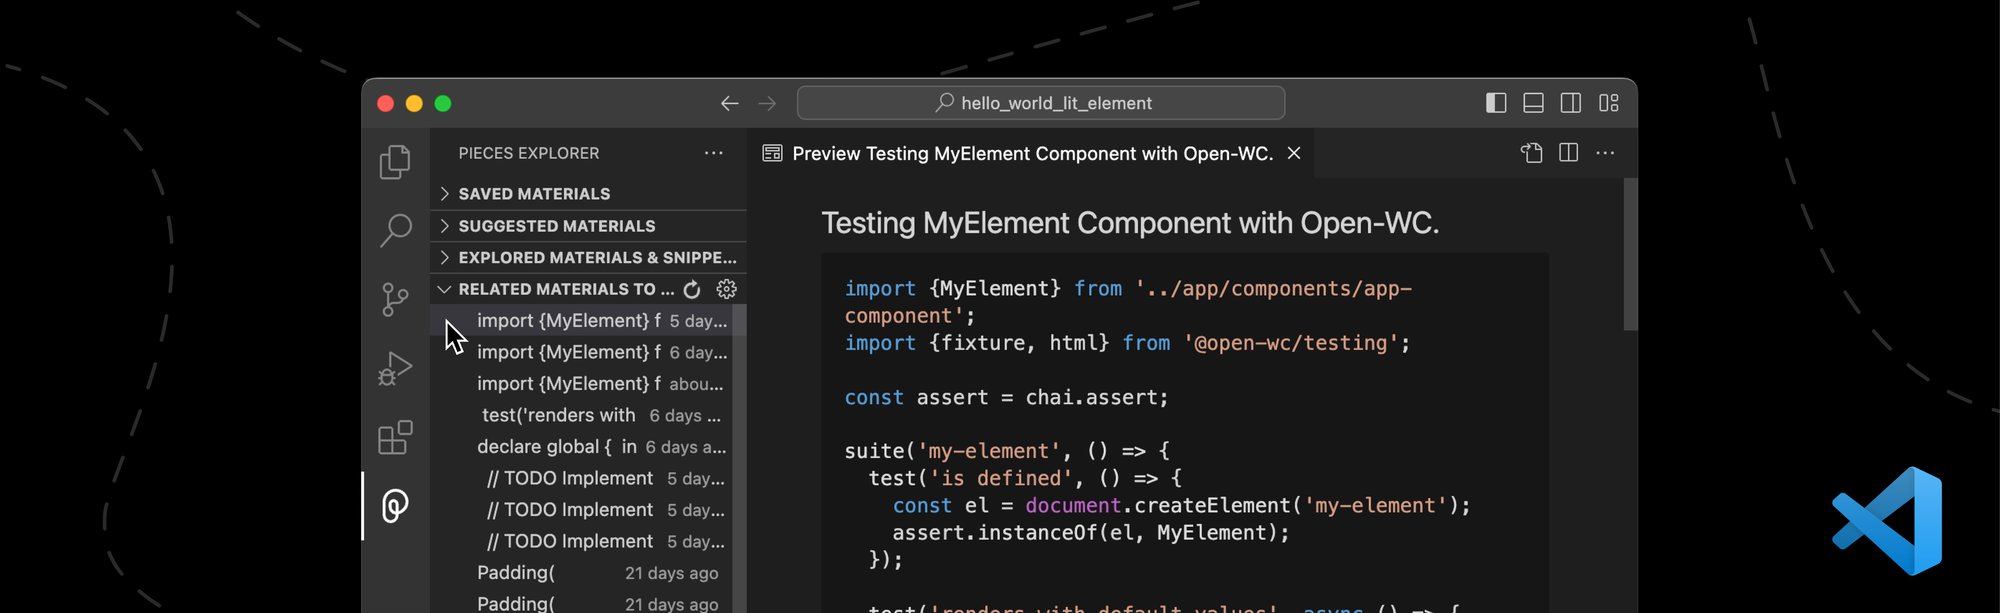Image resolution: width=2000 pixels, height=613 pixels.
Task: Expand the Saved Materials section
Action: [x=588, y=194]
